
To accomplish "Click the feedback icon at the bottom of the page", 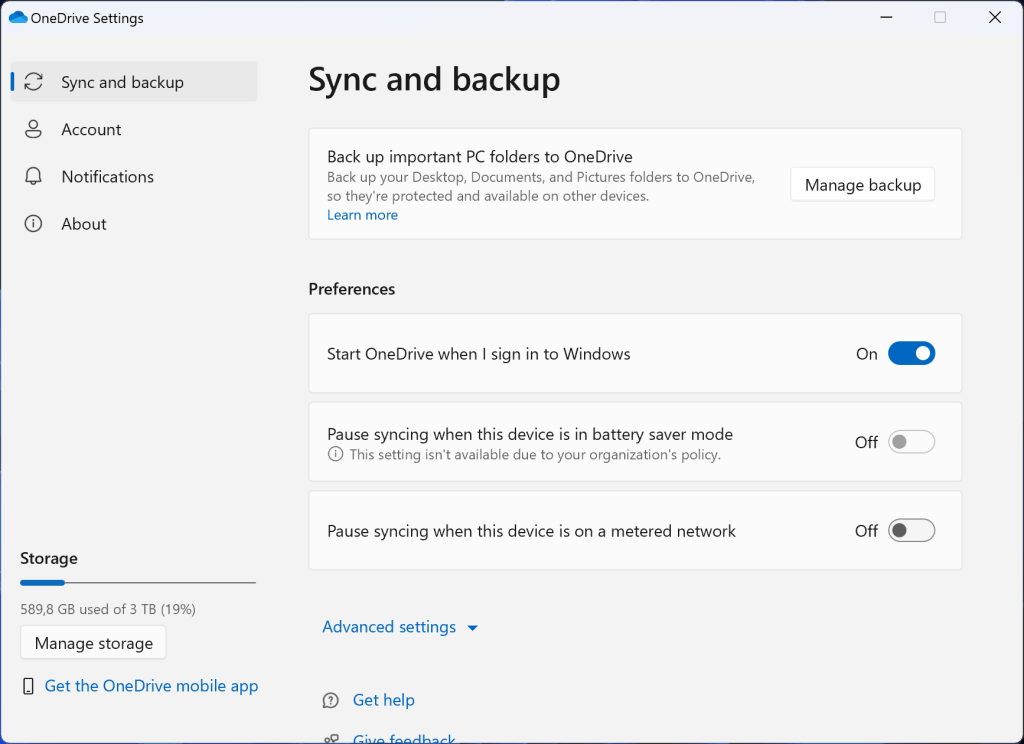I will click(x=330, y=738).
